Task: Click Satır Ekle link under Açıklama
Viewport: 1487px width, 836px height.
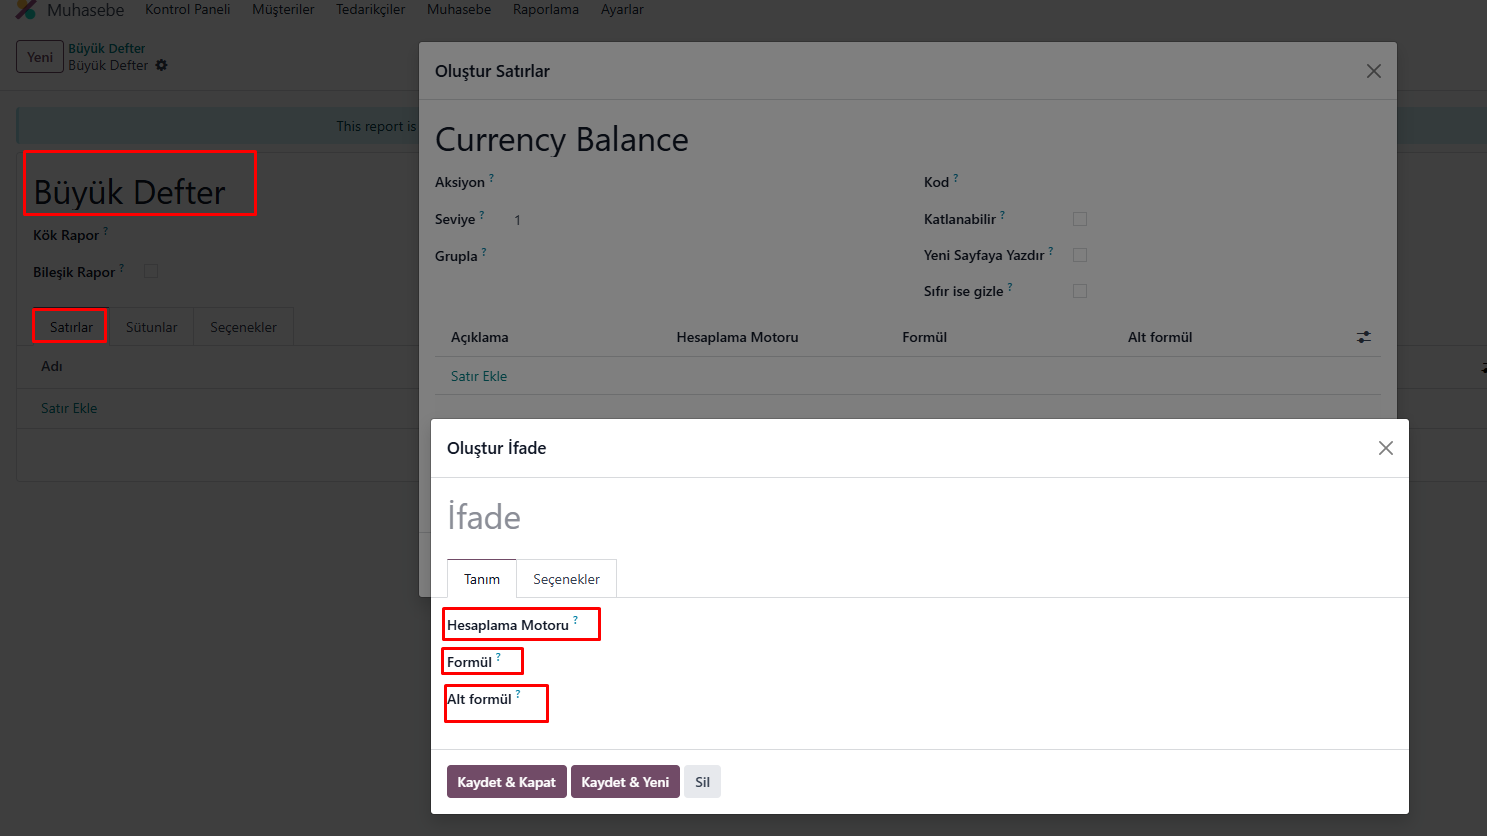Action: coord(479,376)
